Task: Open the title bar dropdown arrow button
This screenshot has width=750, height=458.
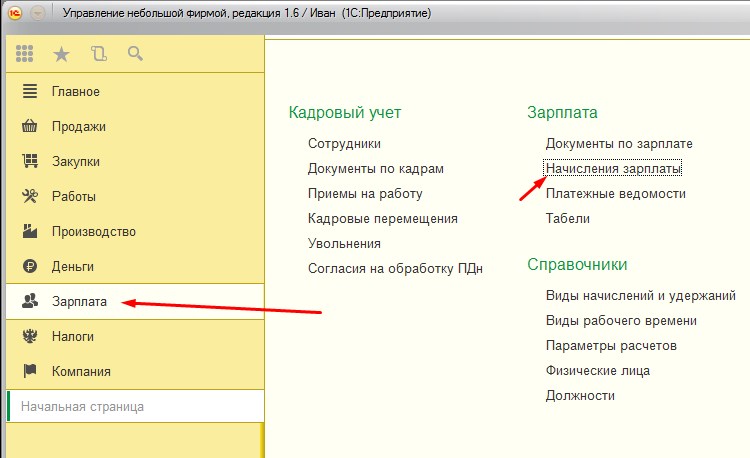Action: [38, 13]
